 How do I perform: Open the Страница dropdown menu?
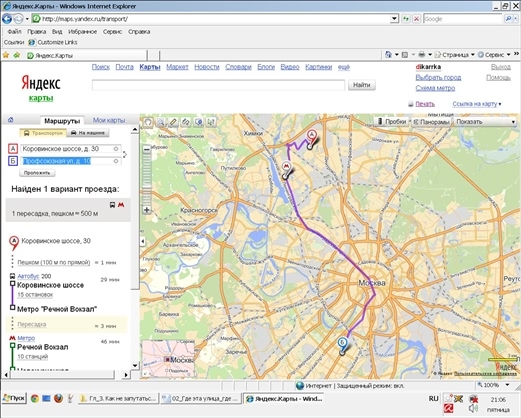[x=455, y=54]
